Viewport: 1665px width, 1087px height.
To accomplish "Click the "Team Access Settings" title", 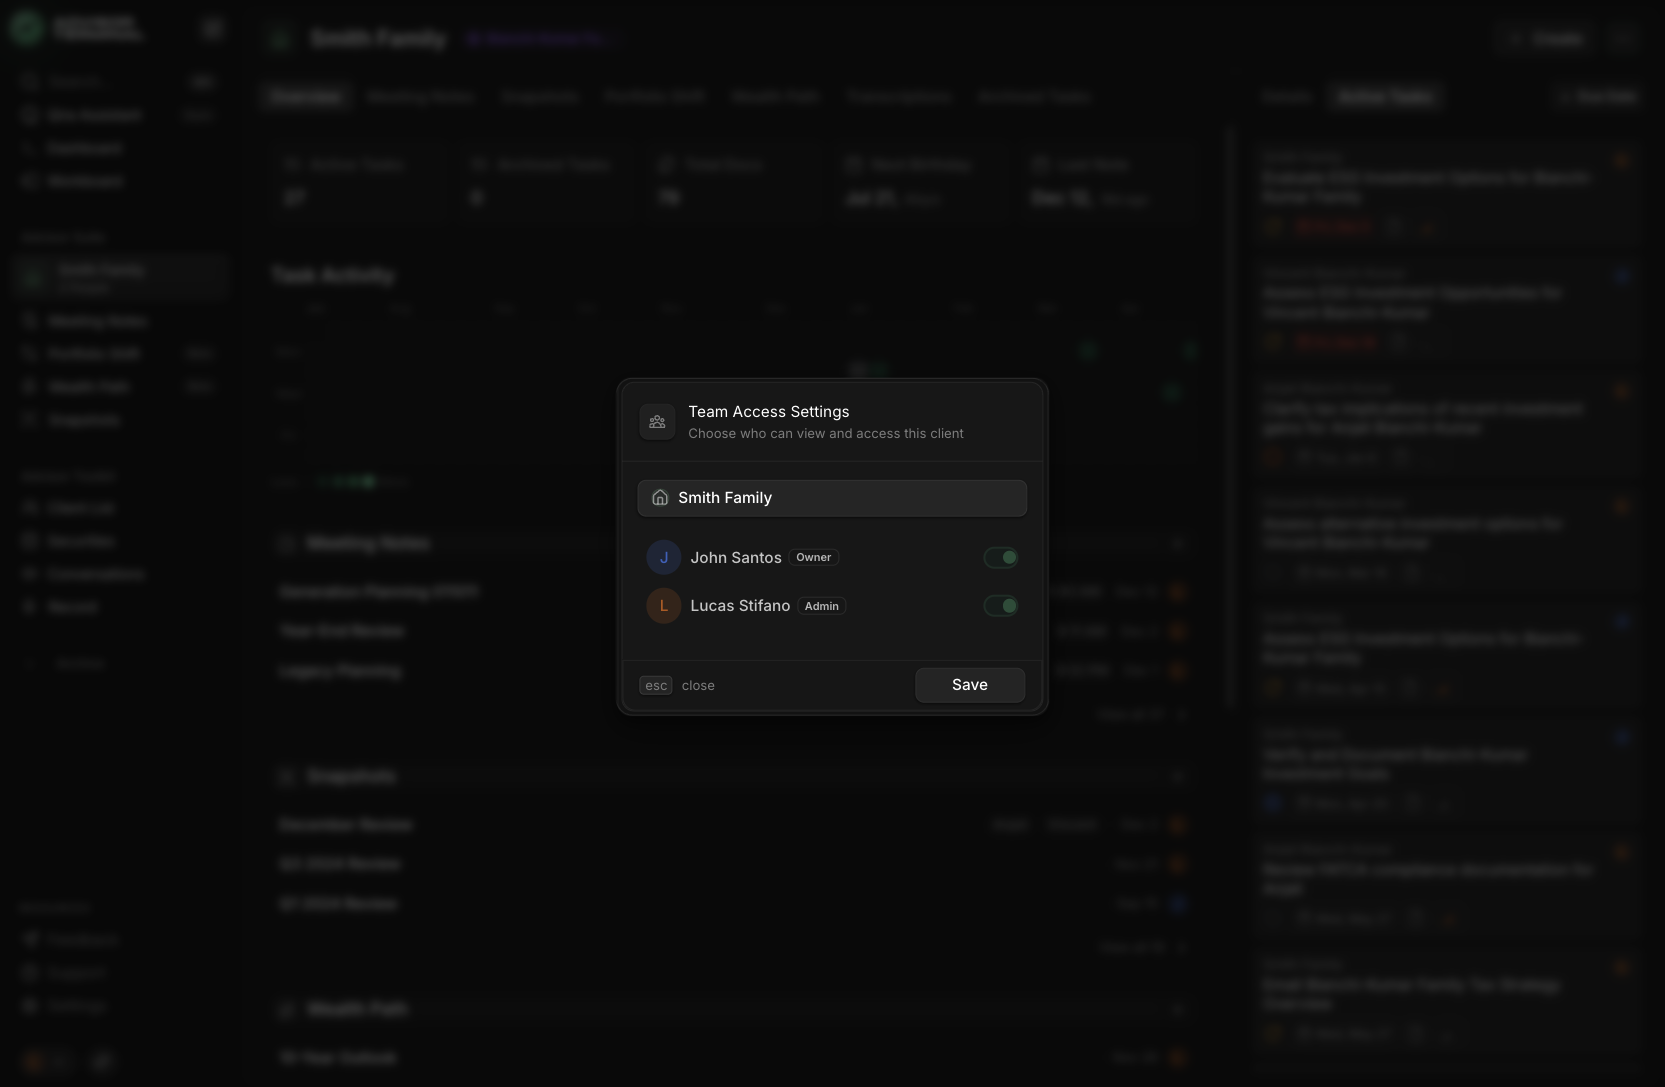I will pyautogui.click(x=769, y=412).
